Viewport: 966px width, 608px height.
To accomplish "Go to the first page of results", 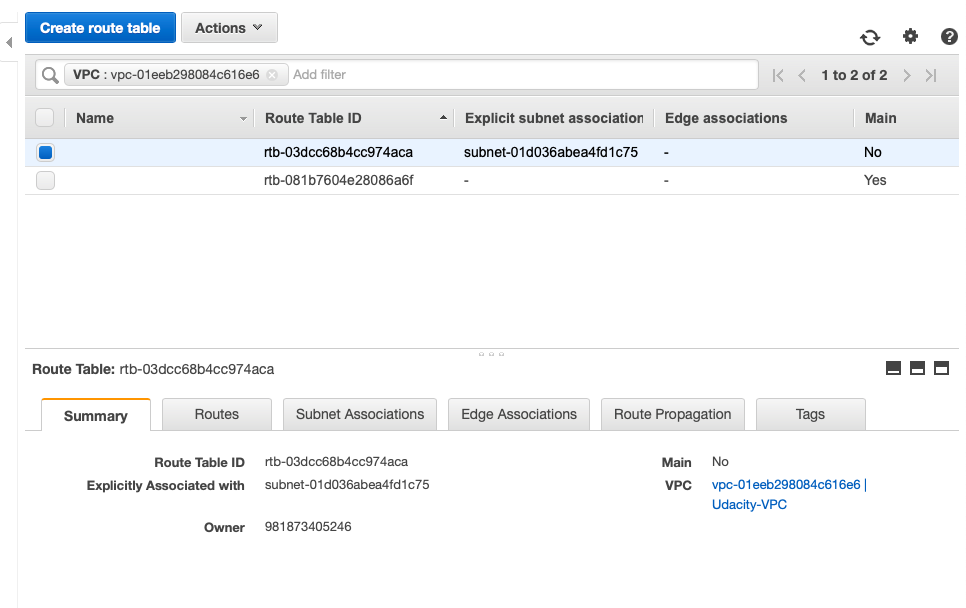I will pos(778,75).
